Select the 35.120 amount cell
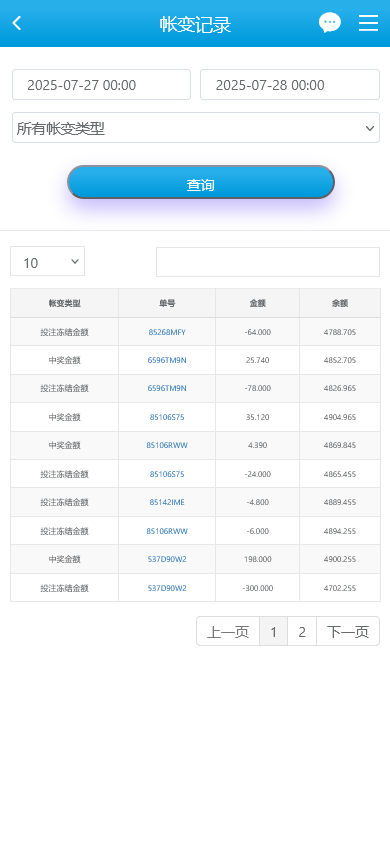Screen dimensions: 390x844 click(x=258, y=417)
